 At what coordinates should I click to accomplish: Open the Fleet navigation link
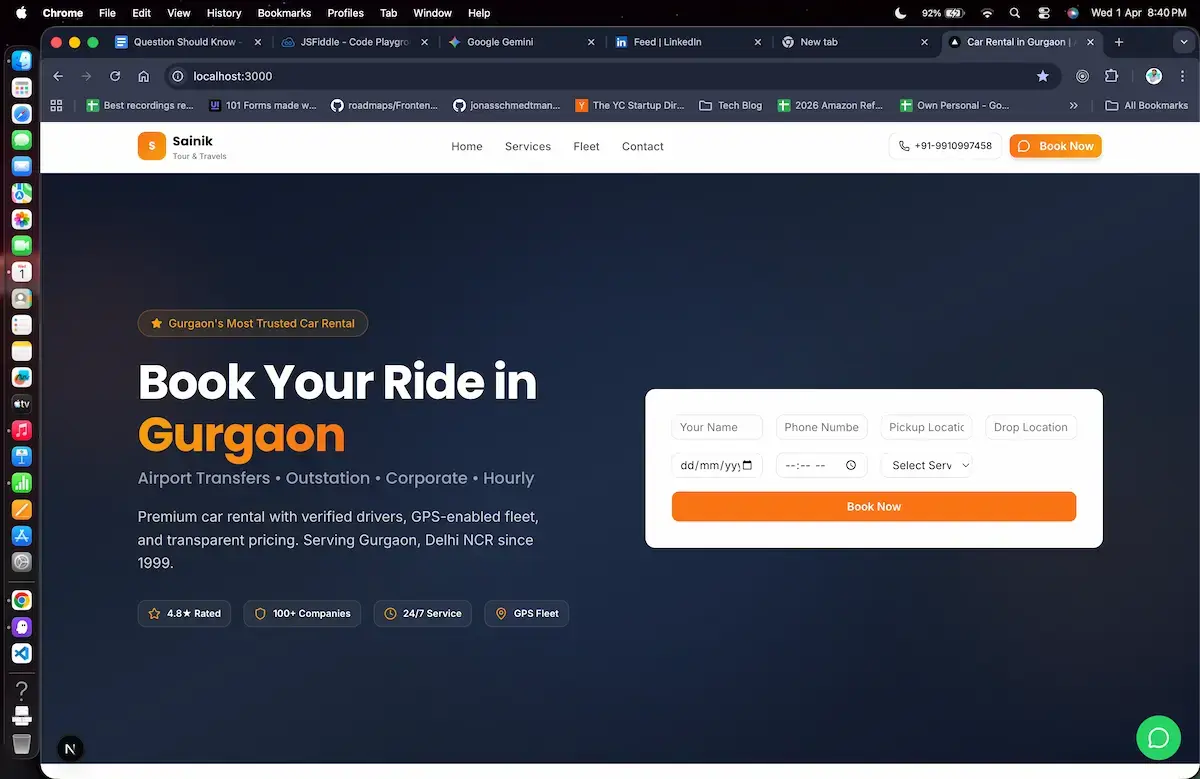point(586,146)
